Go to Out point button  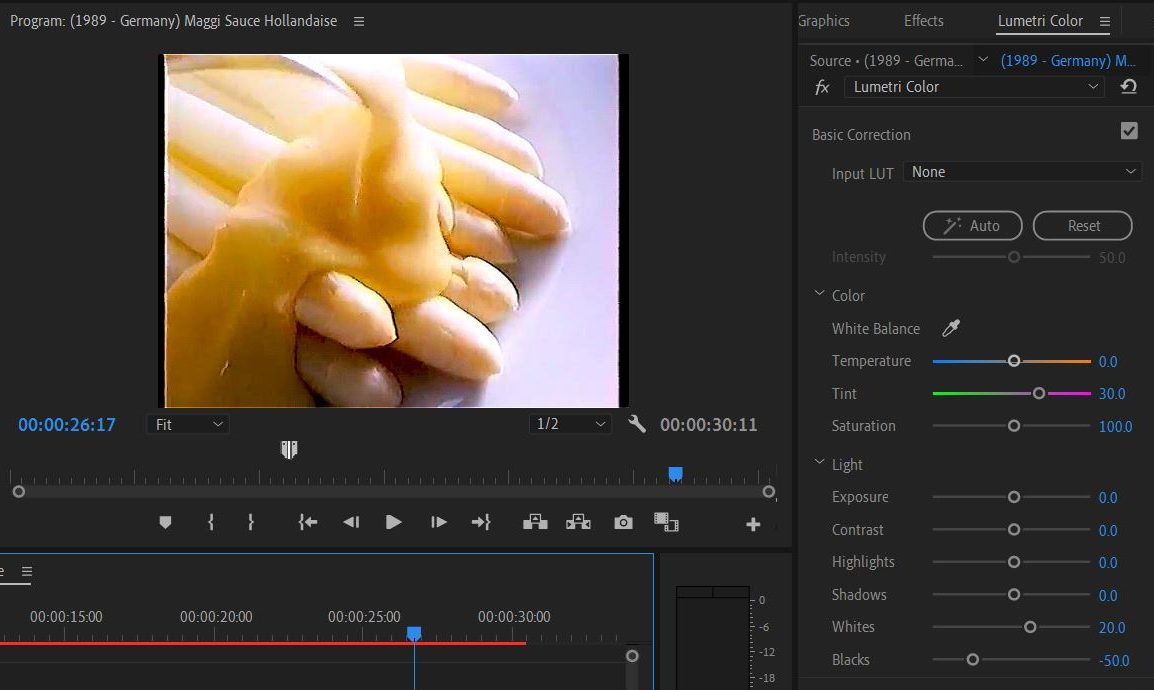tap(481, 522)
